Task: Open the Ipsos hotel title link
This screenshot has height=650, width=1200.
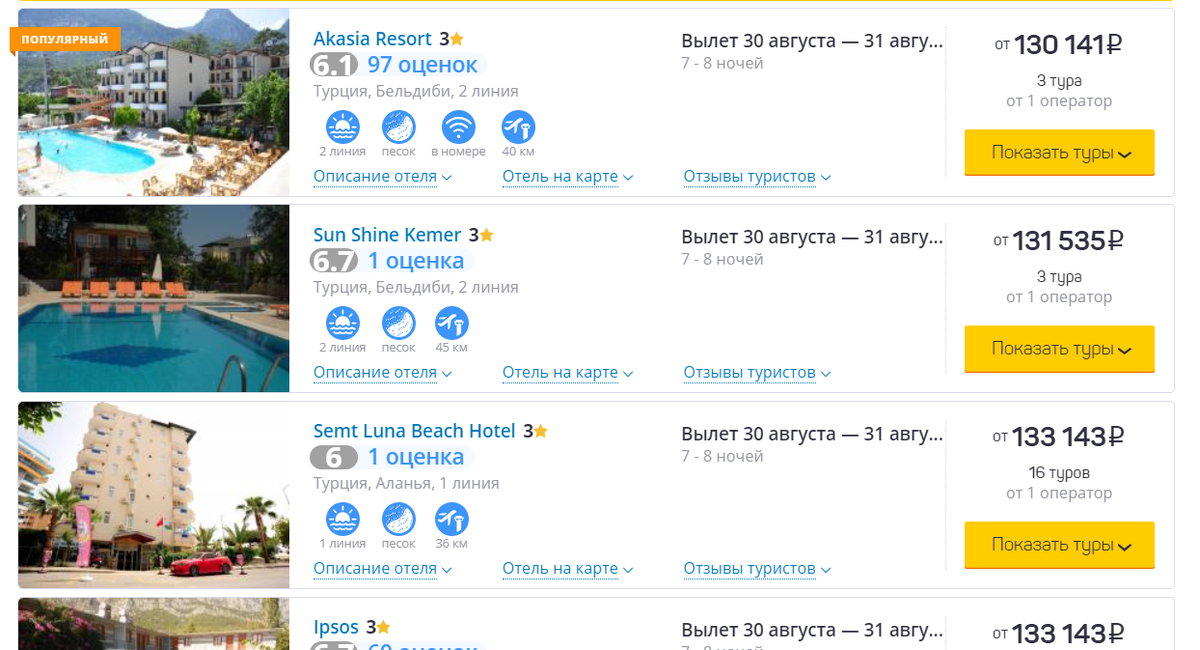Action: [336, 628]
